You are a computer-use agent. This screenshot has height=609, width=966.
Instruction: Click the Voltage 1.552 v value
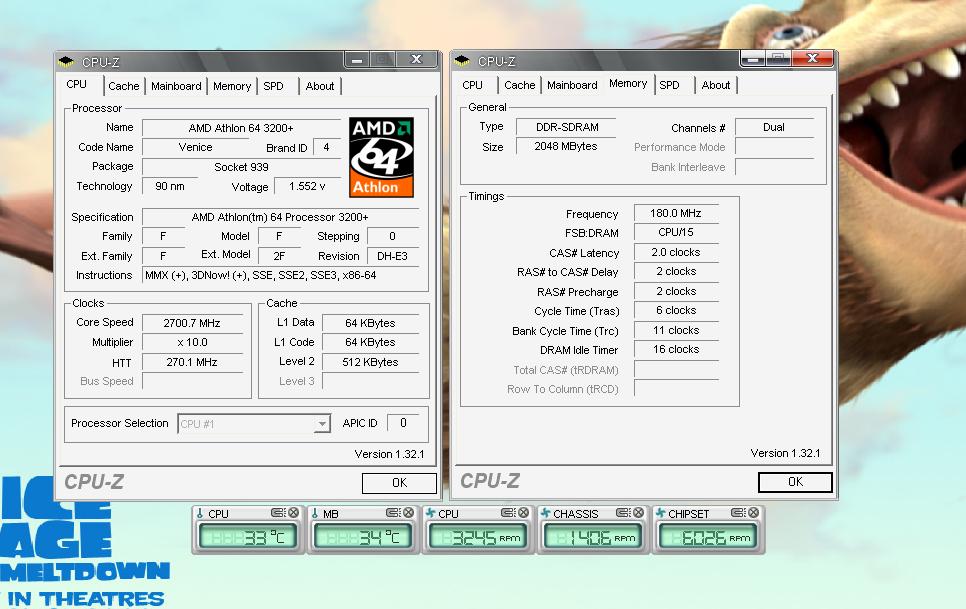click(x=307, y=186)
